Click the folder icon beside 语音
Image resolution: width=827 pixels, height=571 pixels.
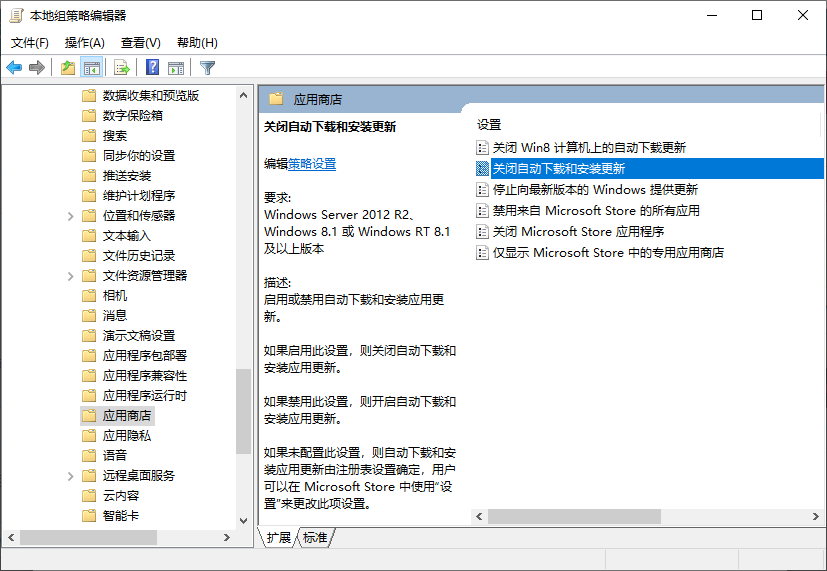(x=89, y=455)
